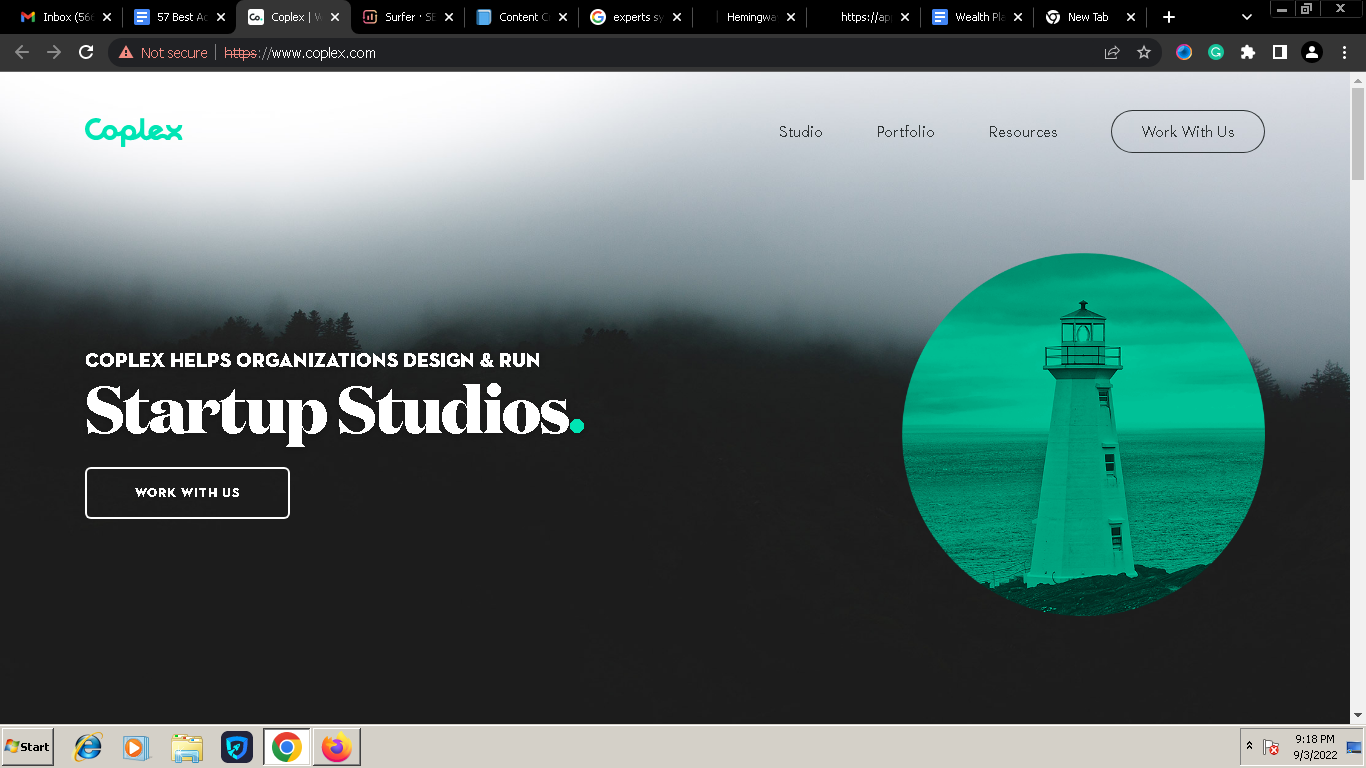Switch to the Hemingway tab
The image size is (1366, 768).
click(749, 17)
